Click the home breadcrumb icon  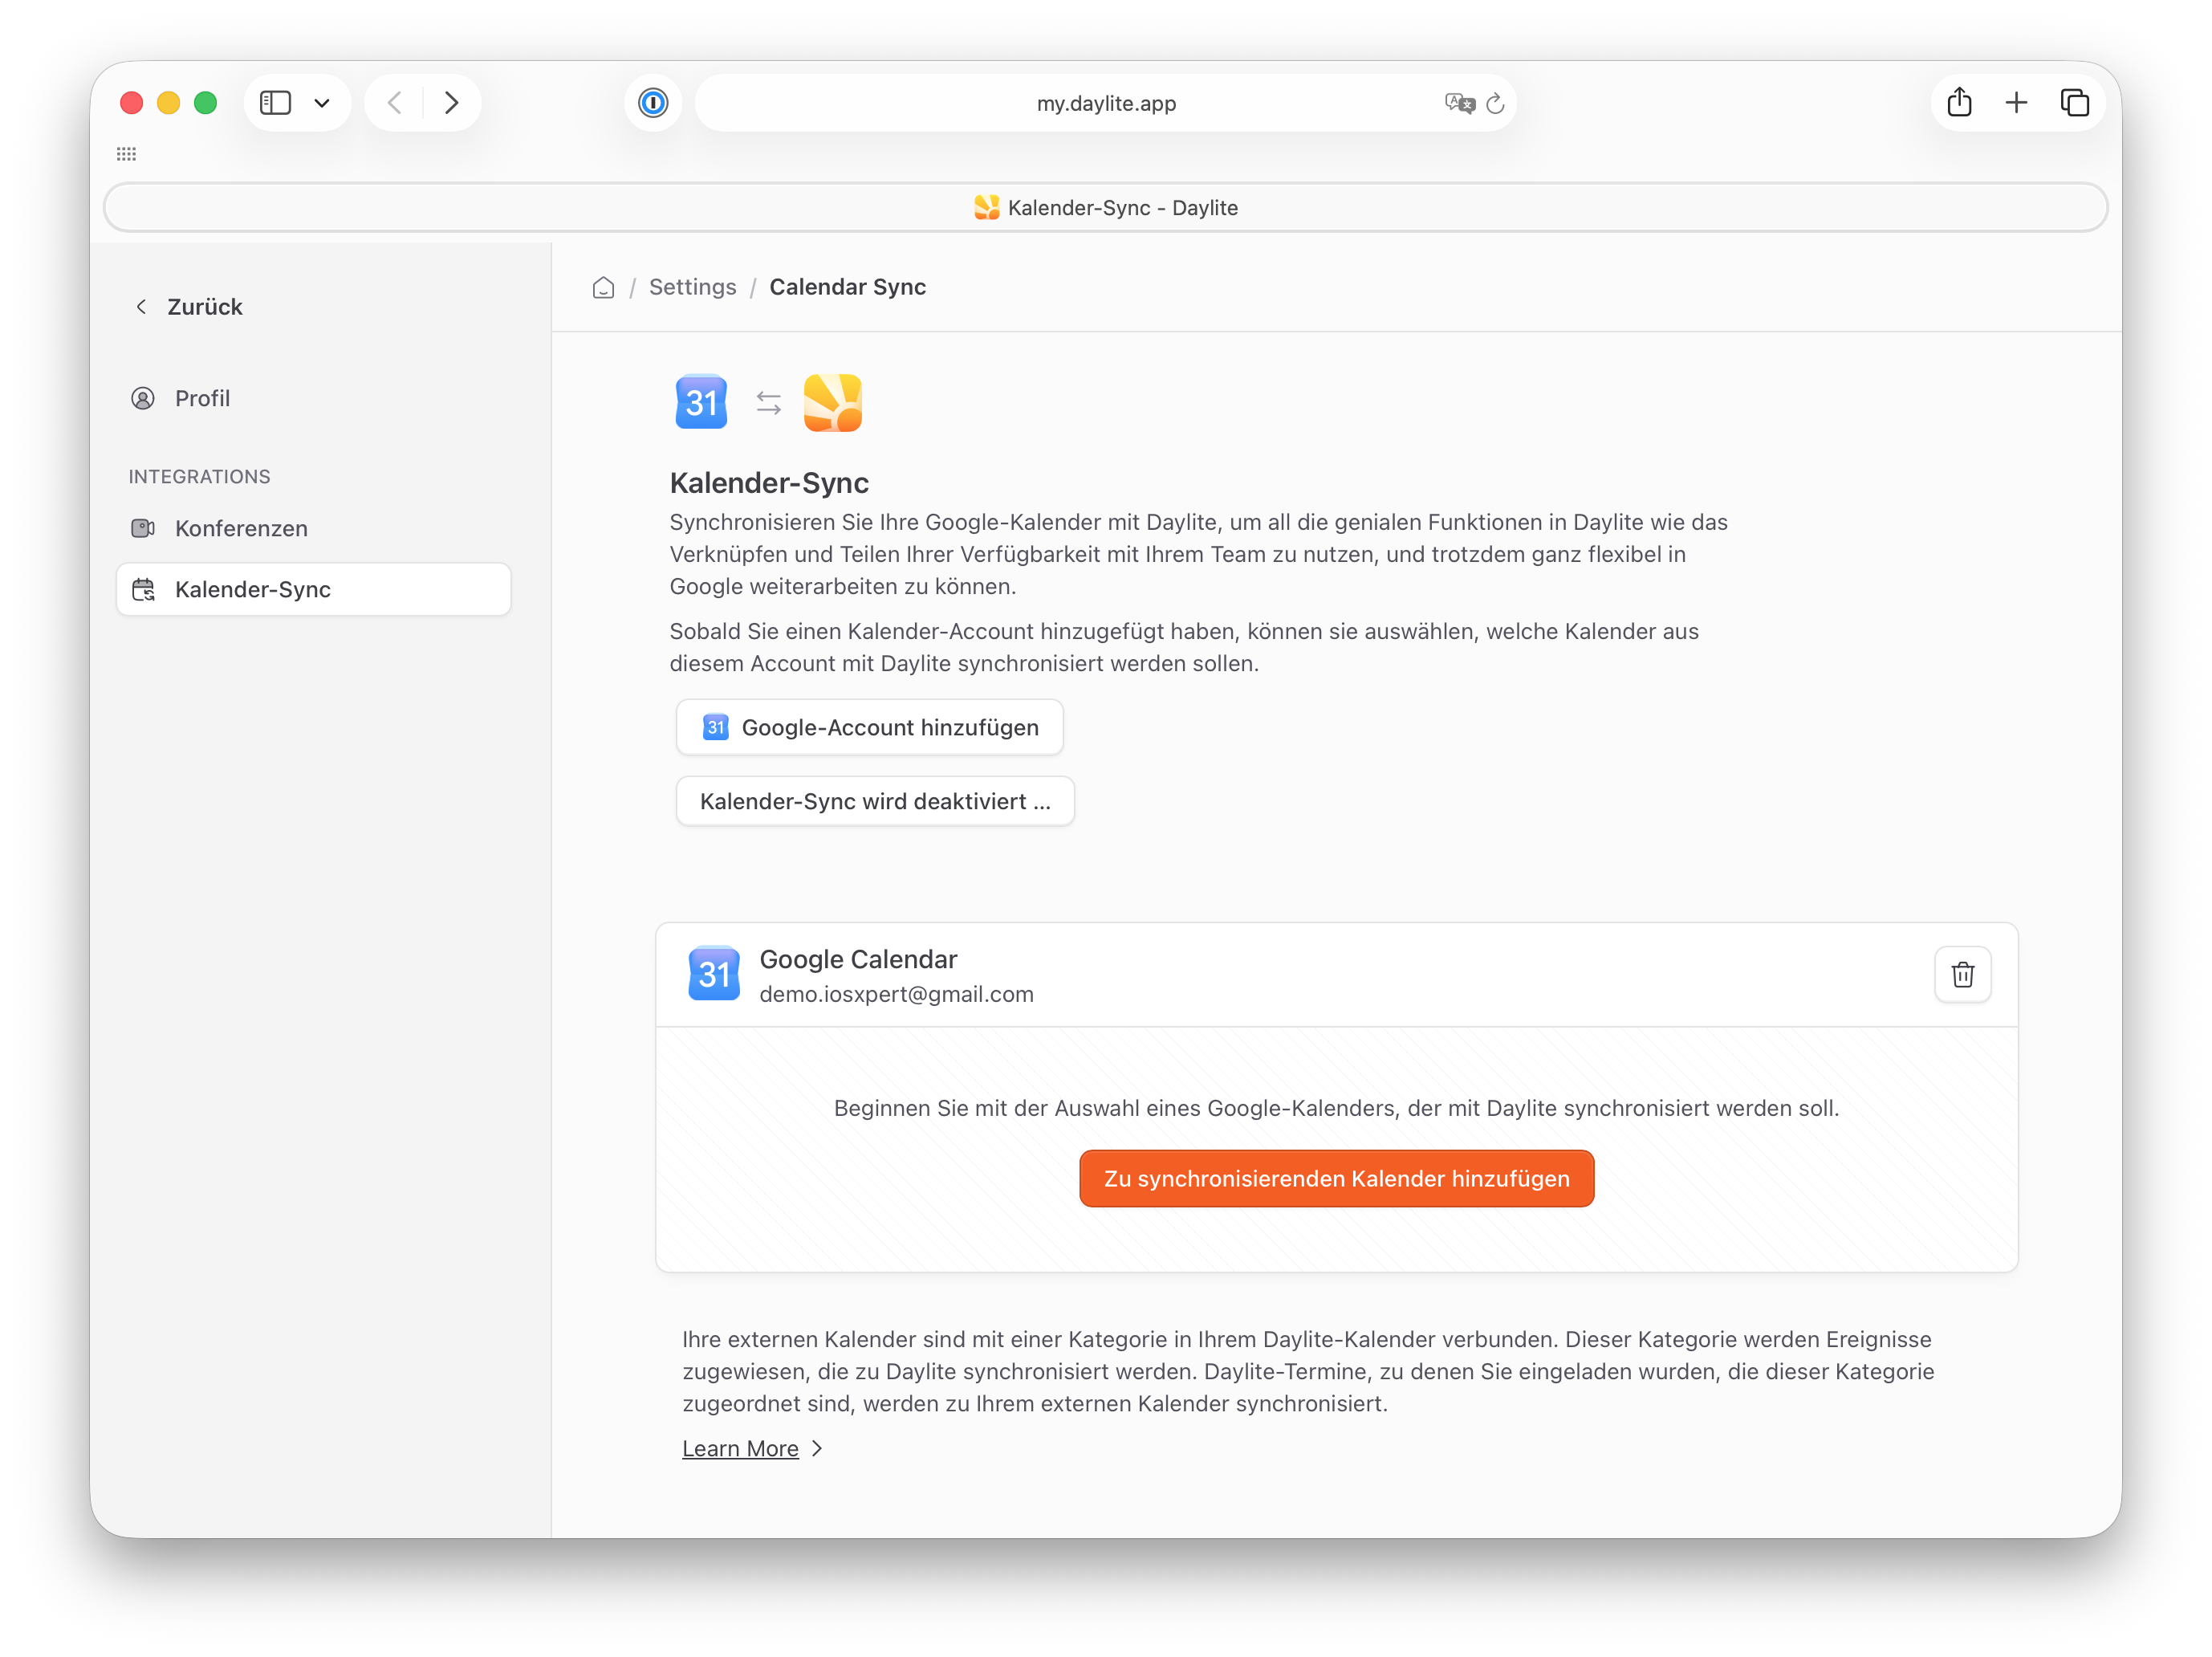click(x=603, y=288)
